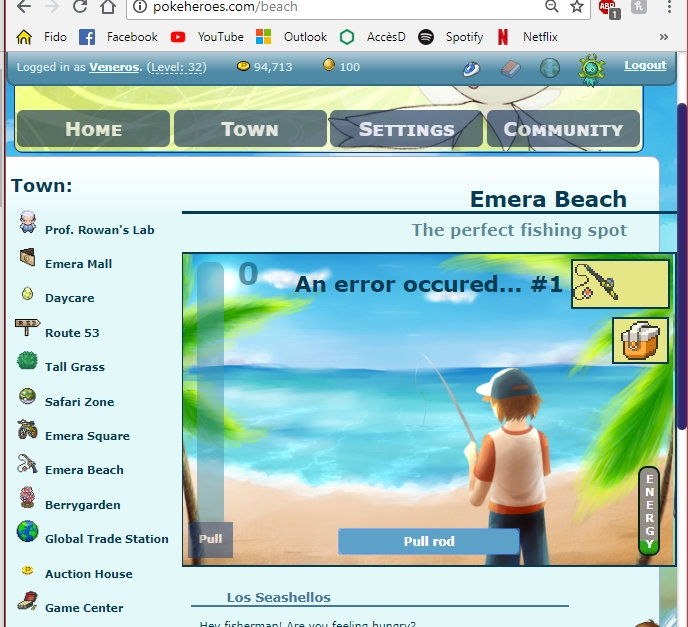Visit Emera Mall

[x=79, y=264]
